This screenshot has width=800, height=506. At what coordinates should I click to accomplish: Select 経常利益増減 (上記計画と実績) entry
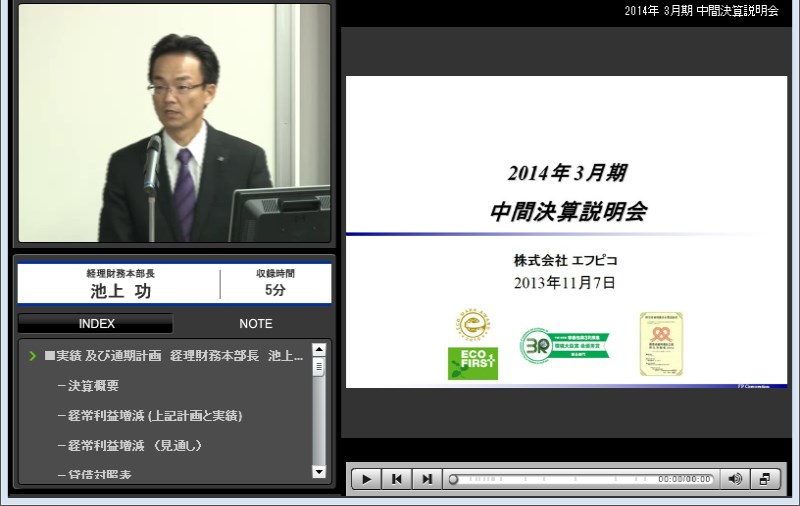click(x=150, y=416)
